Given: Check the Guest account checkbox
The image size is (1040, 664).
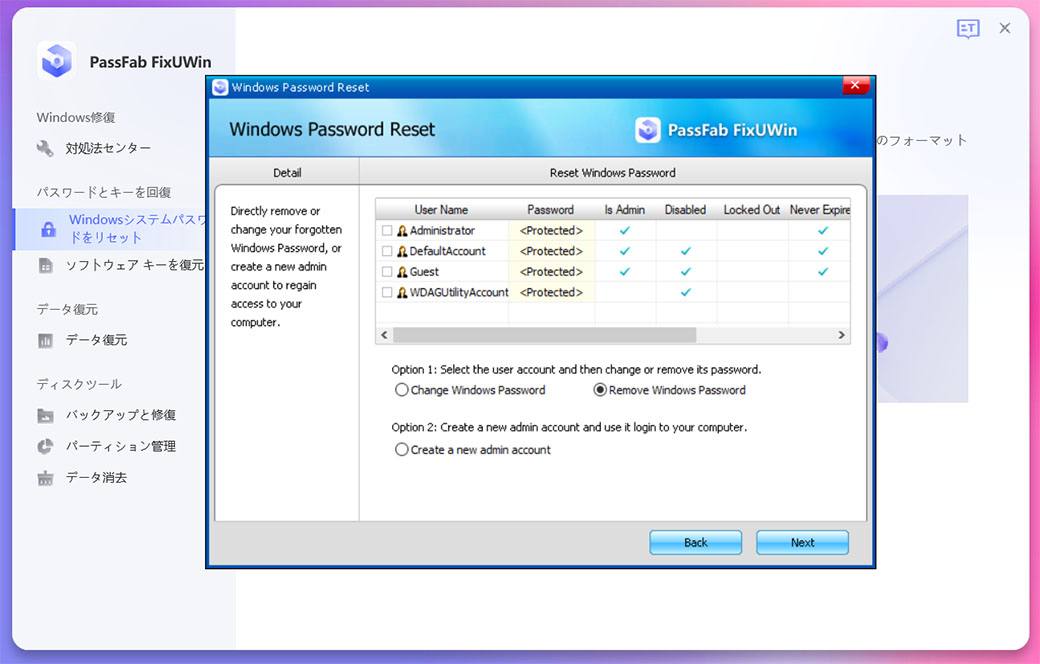Looking at the screenshot, I should point(386,271).
